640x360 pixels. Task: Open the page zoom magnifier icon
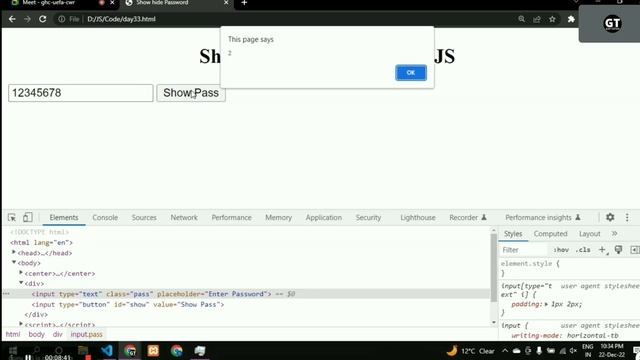pos(521,19)
